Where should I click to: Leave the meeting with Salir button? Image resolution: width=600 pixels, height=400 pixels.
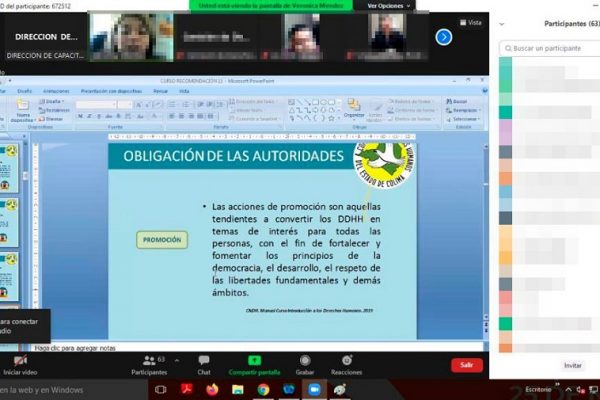pyautogui.click(x=466, y=365)
